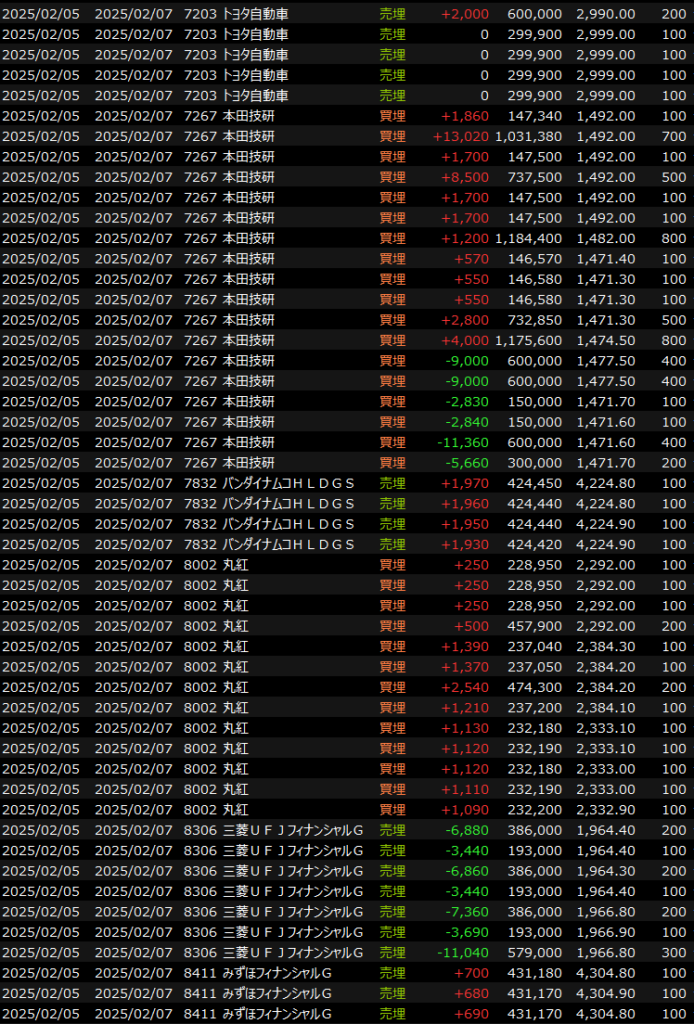Viewport: 694px width, 1024px height.
Task: Select the +570 profit for 本田技研
Action: pos(472,258)
